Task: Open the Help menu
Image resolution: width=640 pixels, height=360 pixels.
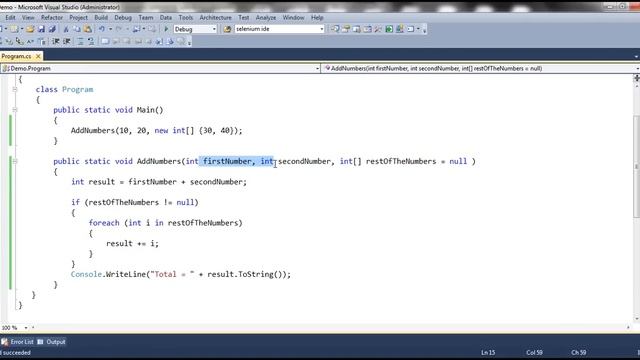Action: click(317, 18)
